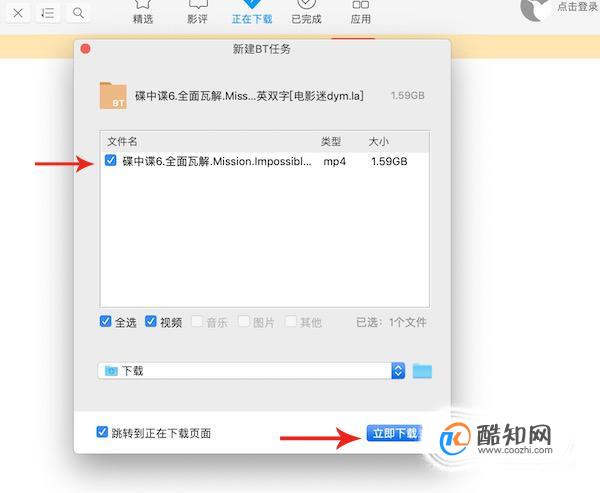Open the 精选 tab
The image size is (600, 493).
tap(143, 12)
